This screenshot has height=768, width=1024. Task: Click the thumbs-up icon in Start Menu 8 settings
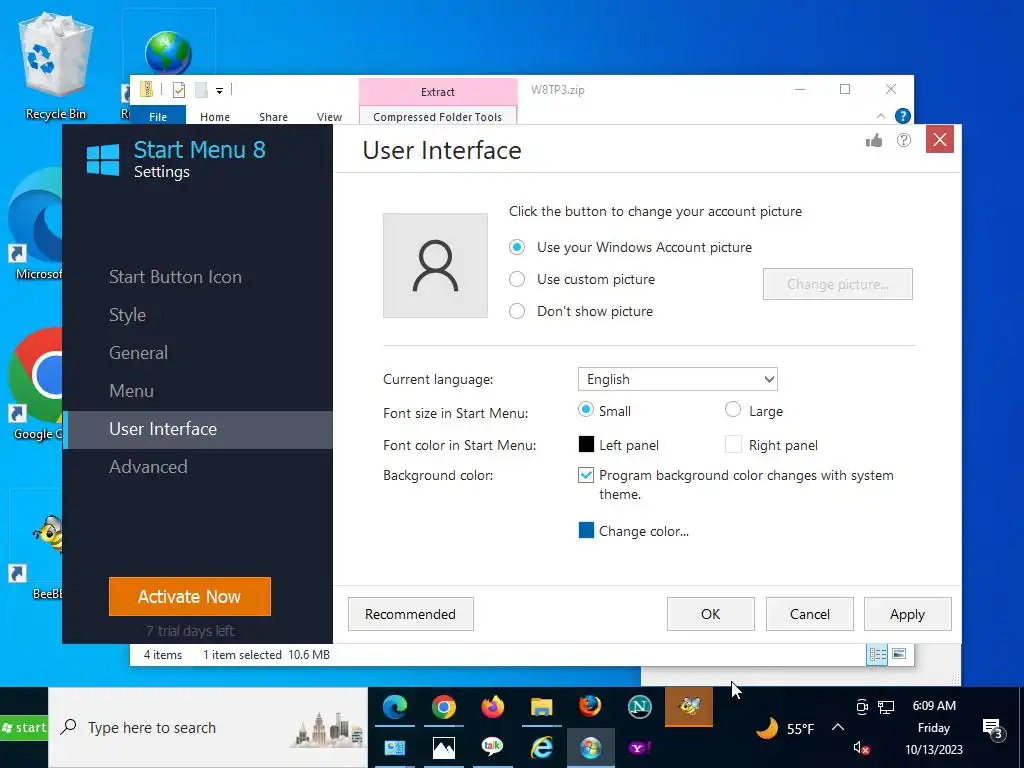click(874, 140)
